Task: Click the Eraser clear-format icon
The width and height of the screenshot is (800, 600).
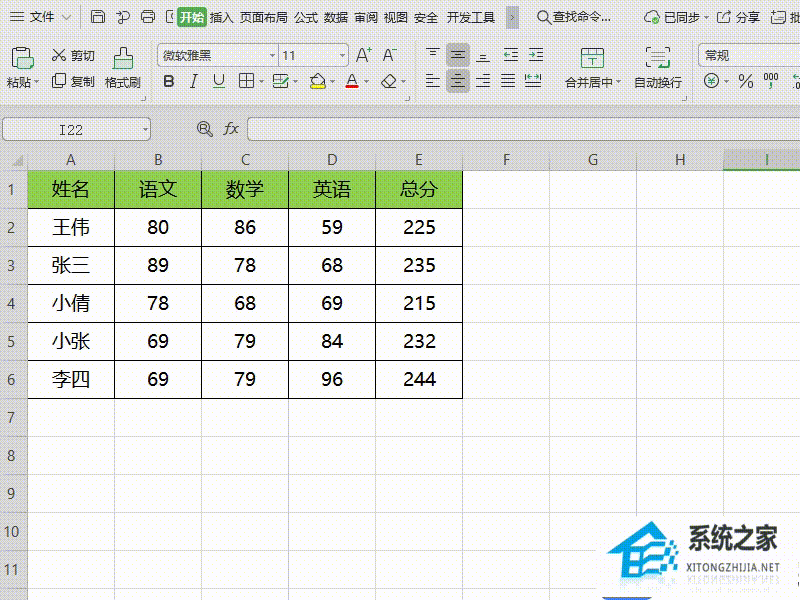Action: [x=389, y=81]
